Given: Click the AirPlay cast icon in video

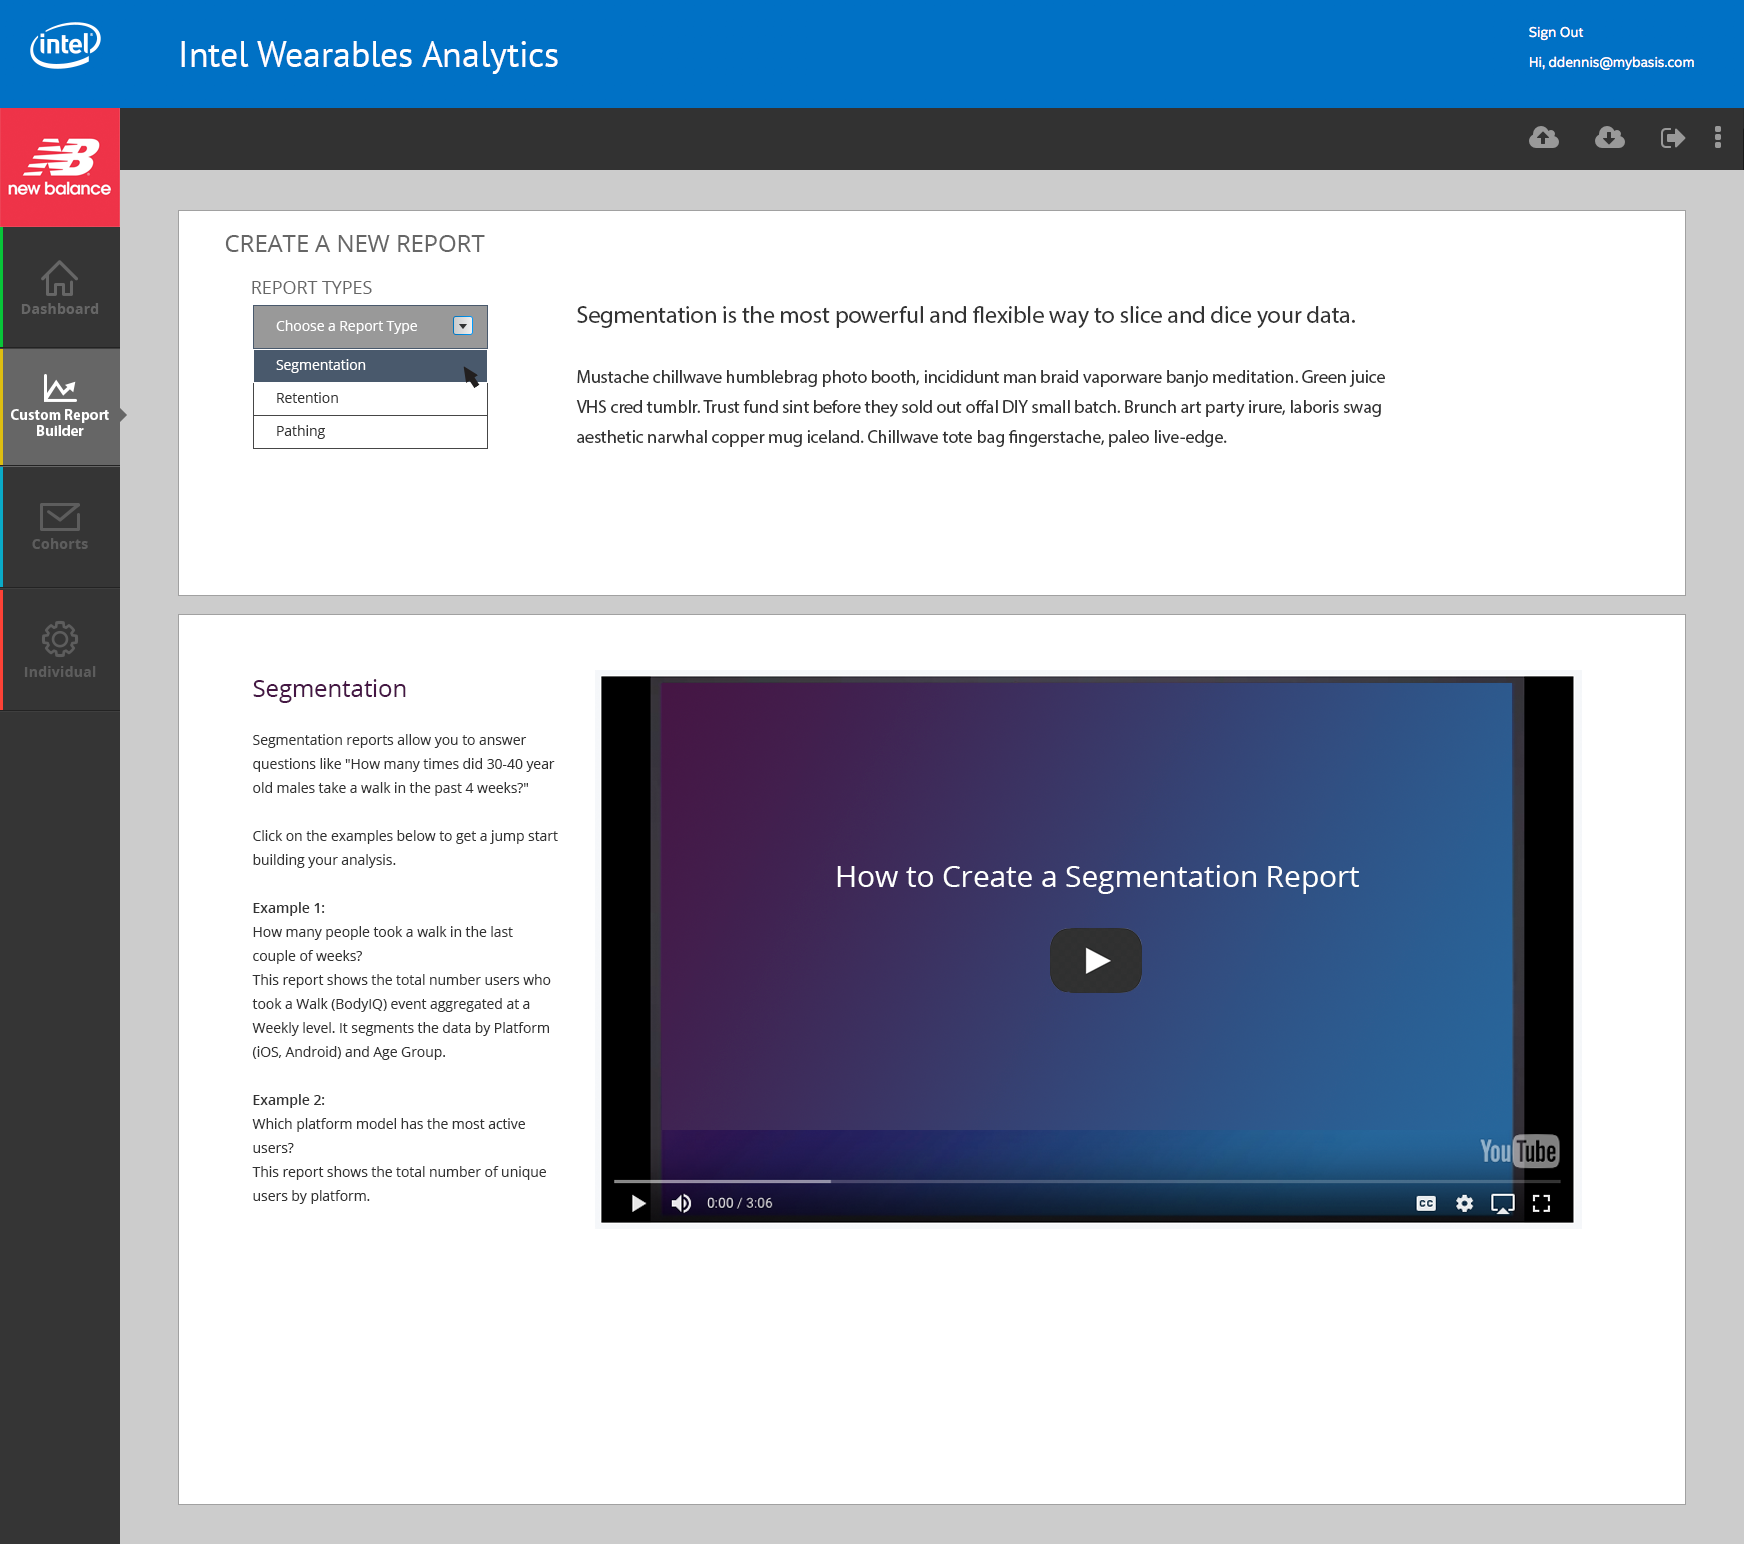Looking at the screenshot, I should click(x=1503, y=1203).
